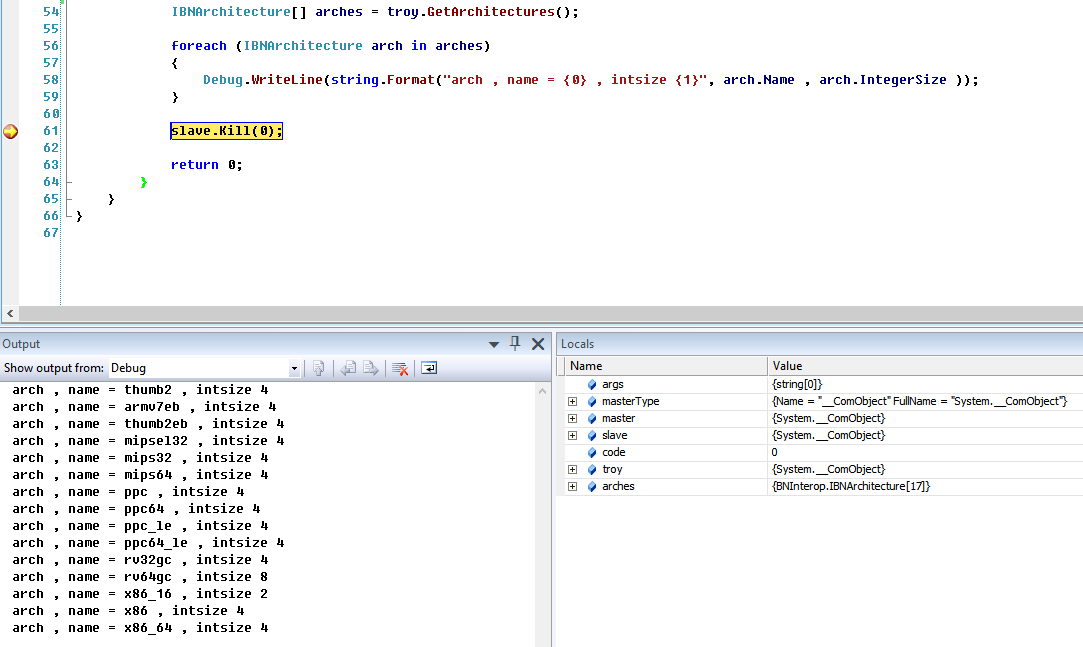Click the return 0; statement on line 63
1083x647 pixels.
pos(207,164)
